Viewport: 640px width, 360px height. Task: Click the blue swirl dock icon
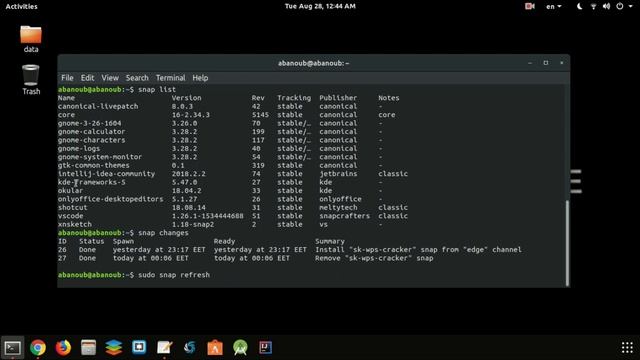190,348
